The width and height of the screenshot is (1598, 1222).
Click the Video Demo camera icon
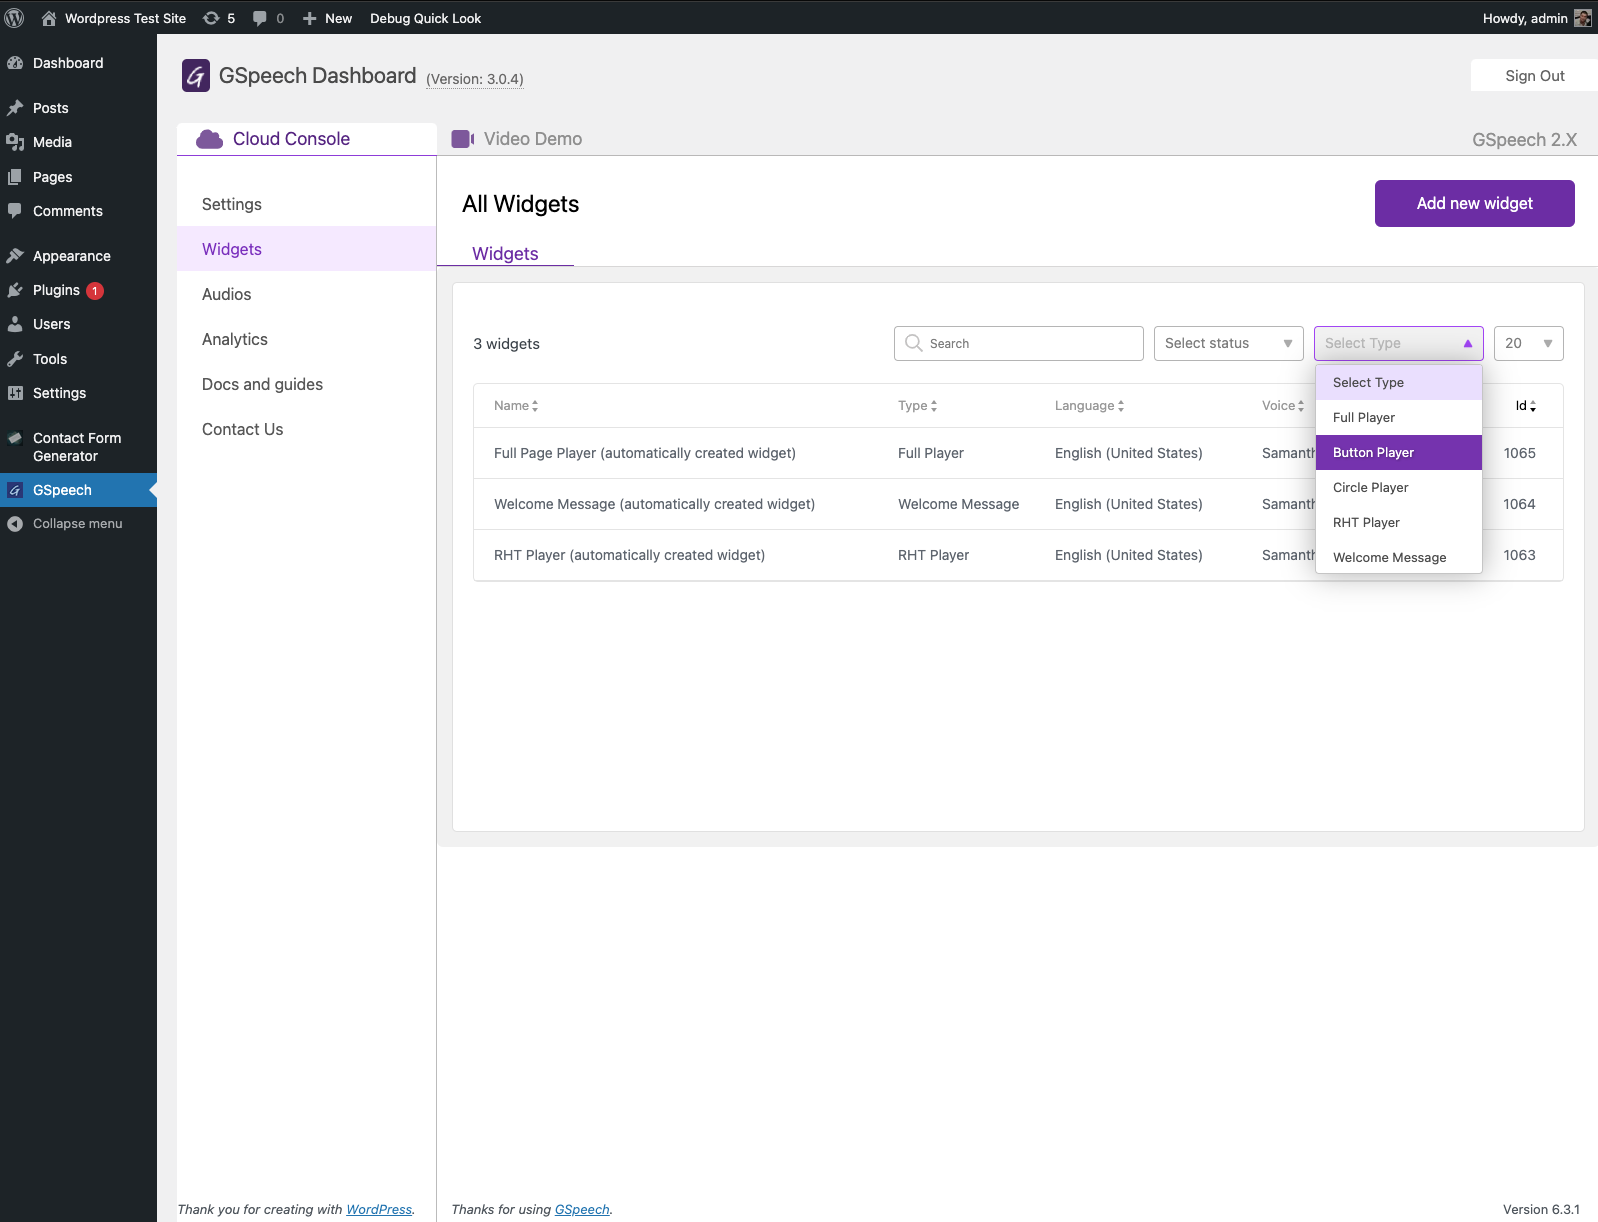coord(463,139)
